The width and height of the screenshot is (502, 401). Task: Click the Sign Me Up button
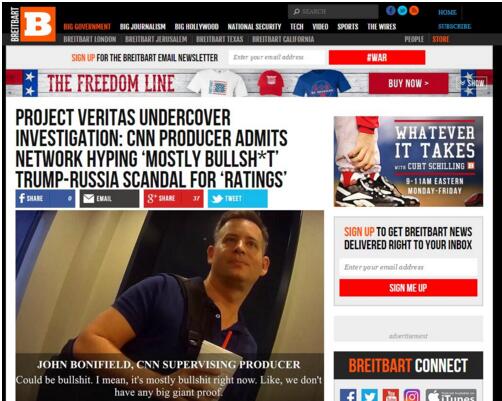point(408,288)
